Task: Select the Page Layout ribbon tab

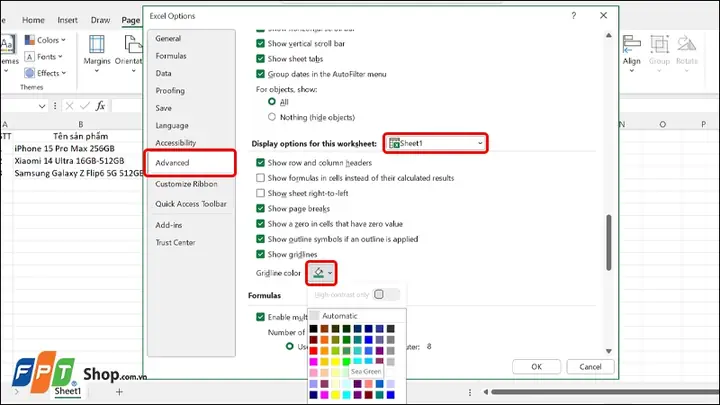Action: (x=131, y=20)
